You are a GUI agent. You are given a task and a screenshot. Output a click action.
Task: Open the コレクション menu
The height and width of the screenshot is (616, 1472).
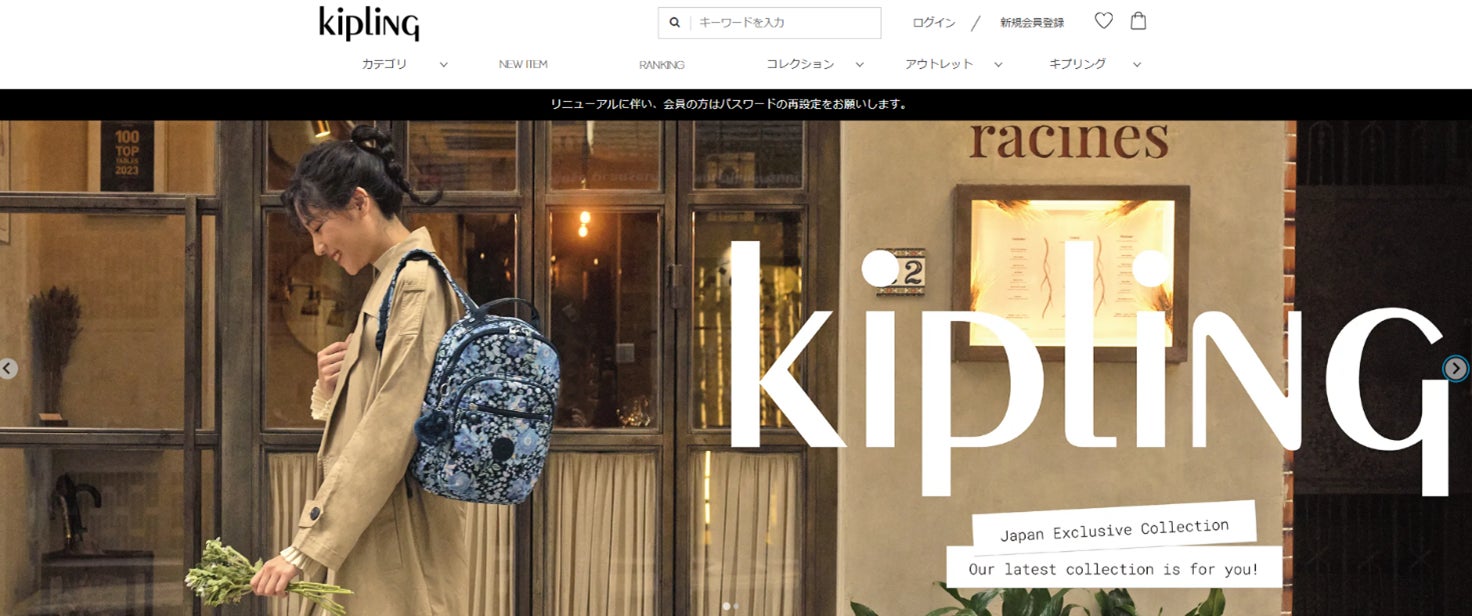(800, 64)
